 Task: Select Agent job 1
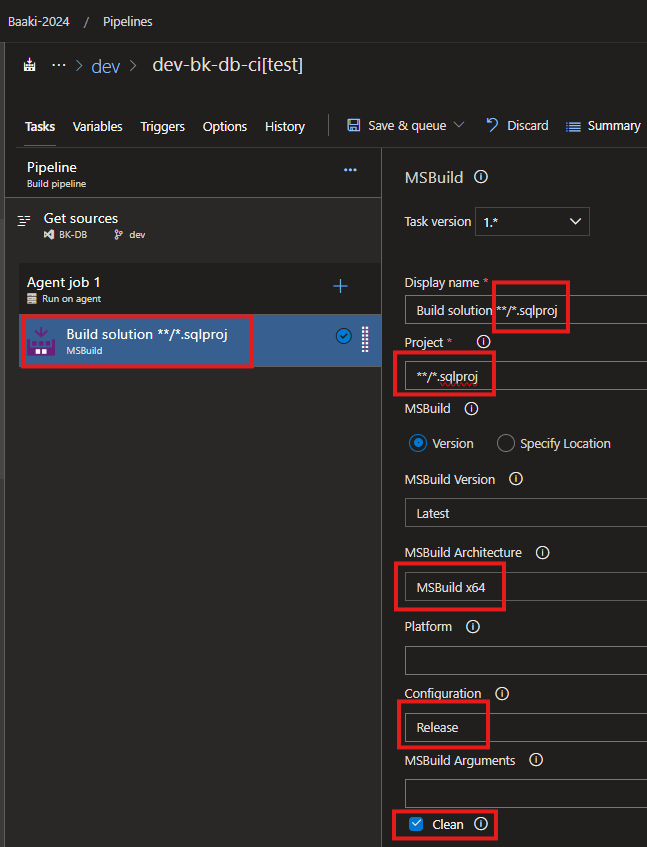tap(200, 289)
